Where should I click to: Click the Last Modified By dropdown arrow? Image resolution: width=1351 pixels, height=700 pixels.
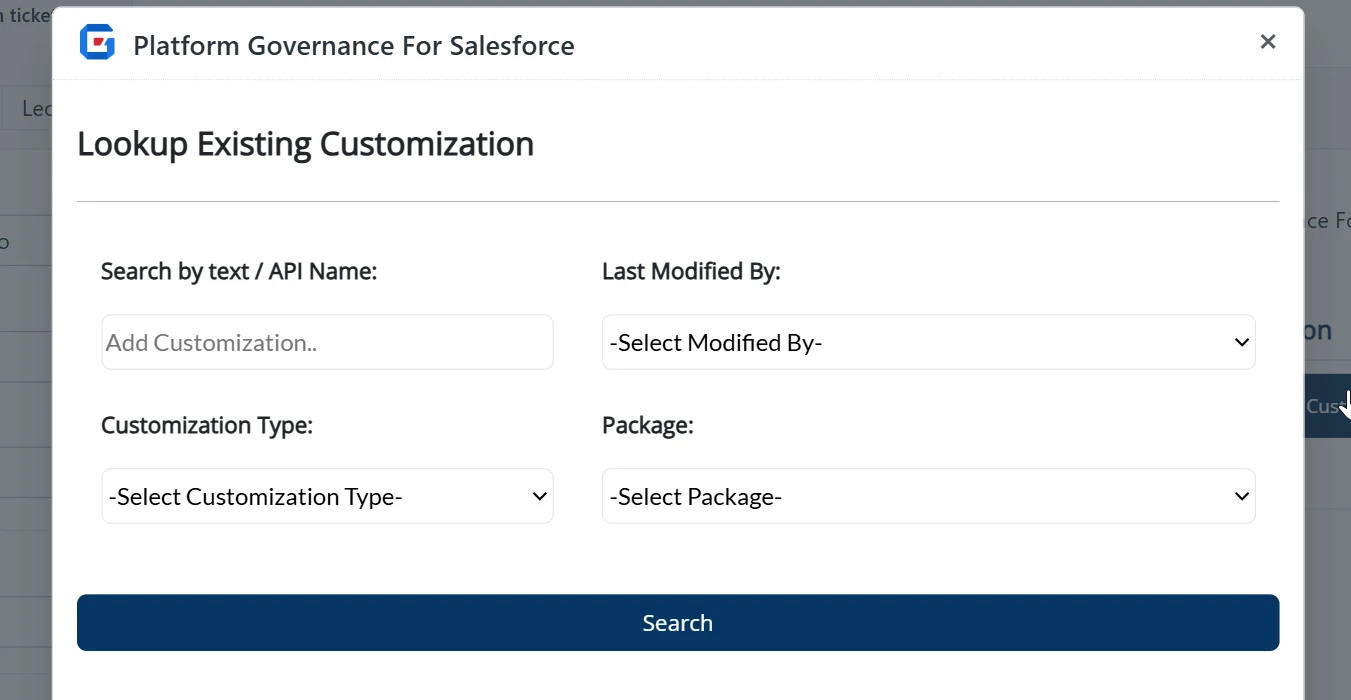click(x=1241, y=342)
